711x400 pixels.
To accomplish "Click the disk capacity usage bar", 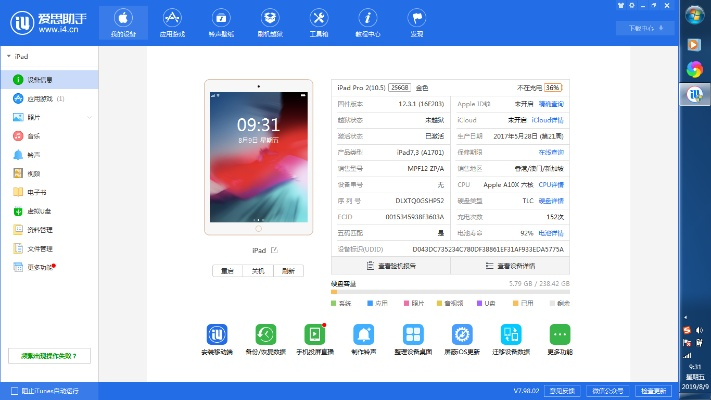I will point(450,292).
